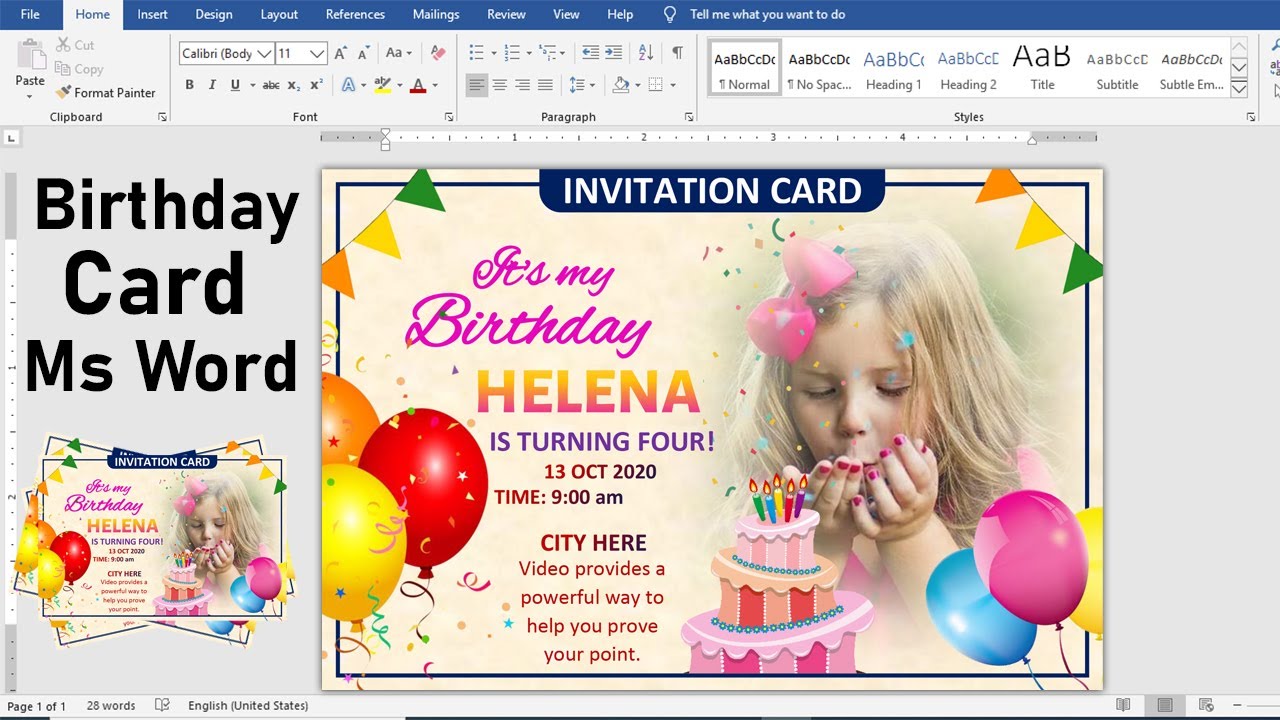
Task: Toggle Strikethrough text formatting
Action: [270, 85]
